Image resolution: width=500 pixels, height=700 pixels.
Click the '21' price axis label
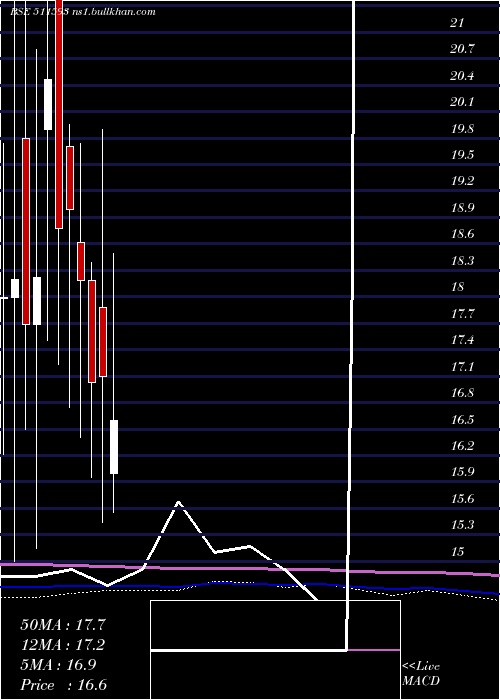point(457,23)
